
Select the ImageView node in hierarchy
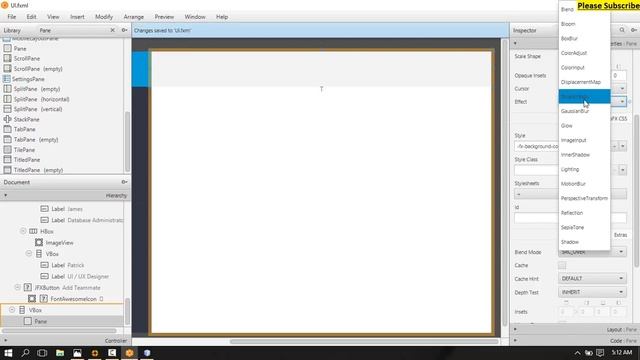60,242
